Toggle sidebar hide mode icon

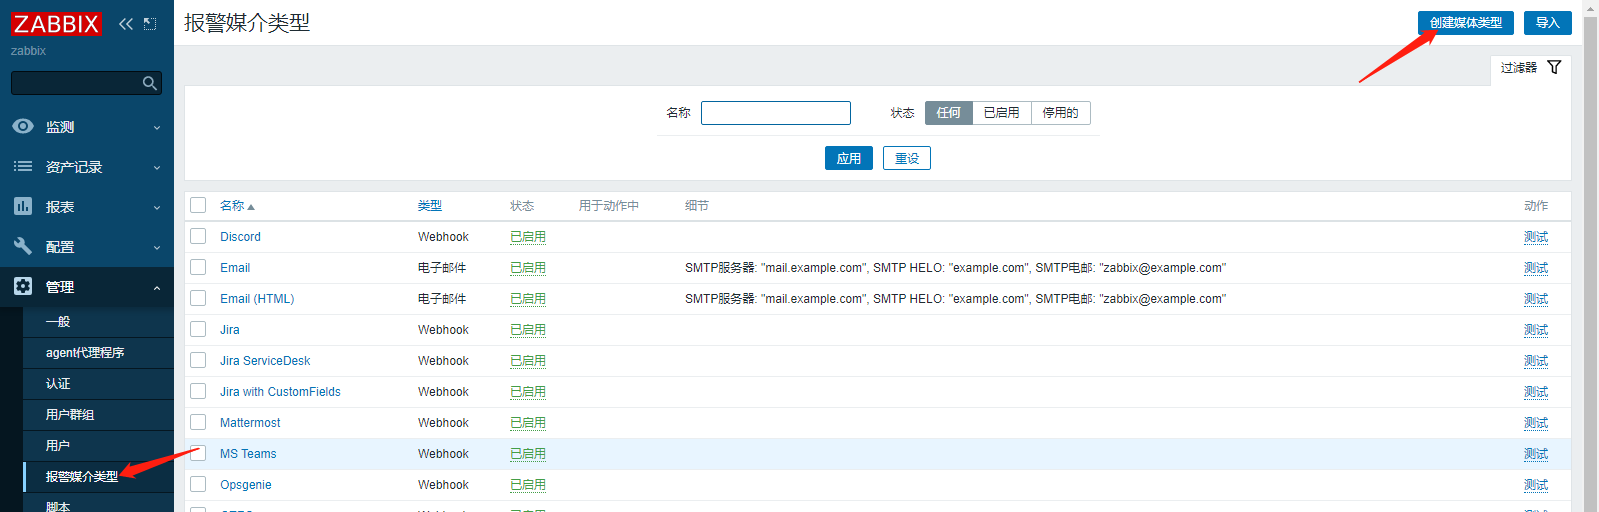point(150,24)
